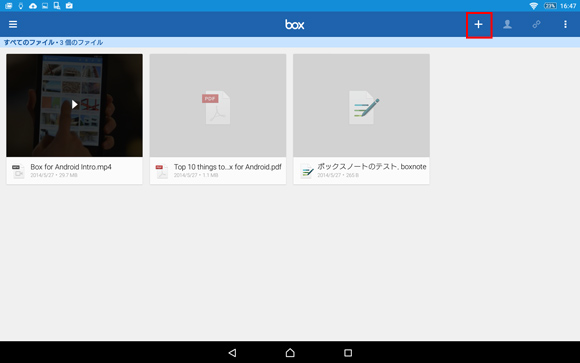
Task: Open the boxnote preview thumbnail
Action: point(361,105)
